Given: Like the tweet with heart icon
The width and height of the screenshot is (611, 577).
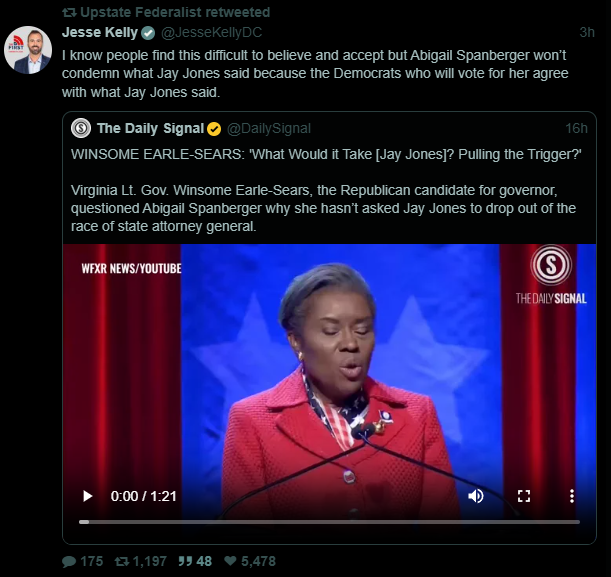Looking at the screenshot, I should (231, 561).
